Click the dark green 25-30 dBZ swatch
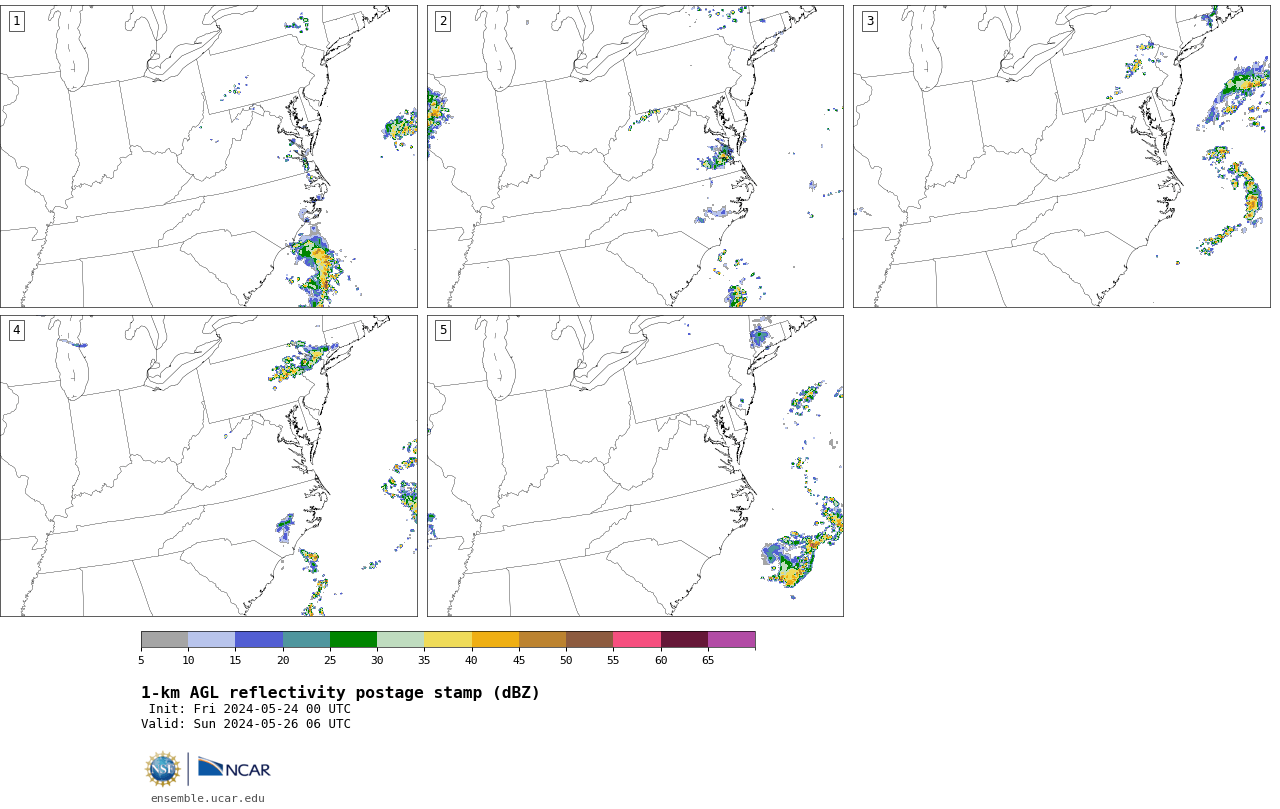This screenshot has width=1280, height=809. click(353, 640)
